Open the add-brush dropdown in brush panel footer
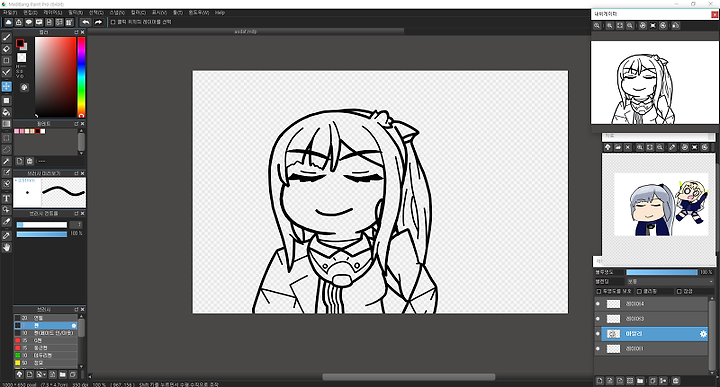The height and width of the screenshot is (387, 720). tap(40, 375)
